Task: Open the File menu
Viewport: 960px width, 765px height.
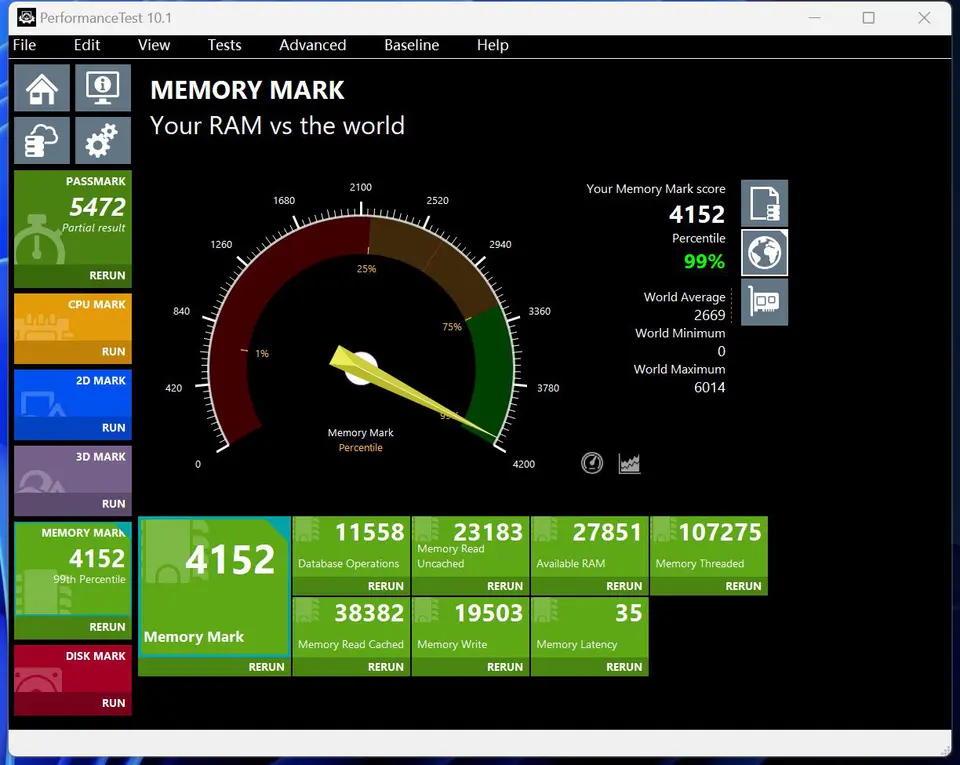Action: [x=24, y=45]
